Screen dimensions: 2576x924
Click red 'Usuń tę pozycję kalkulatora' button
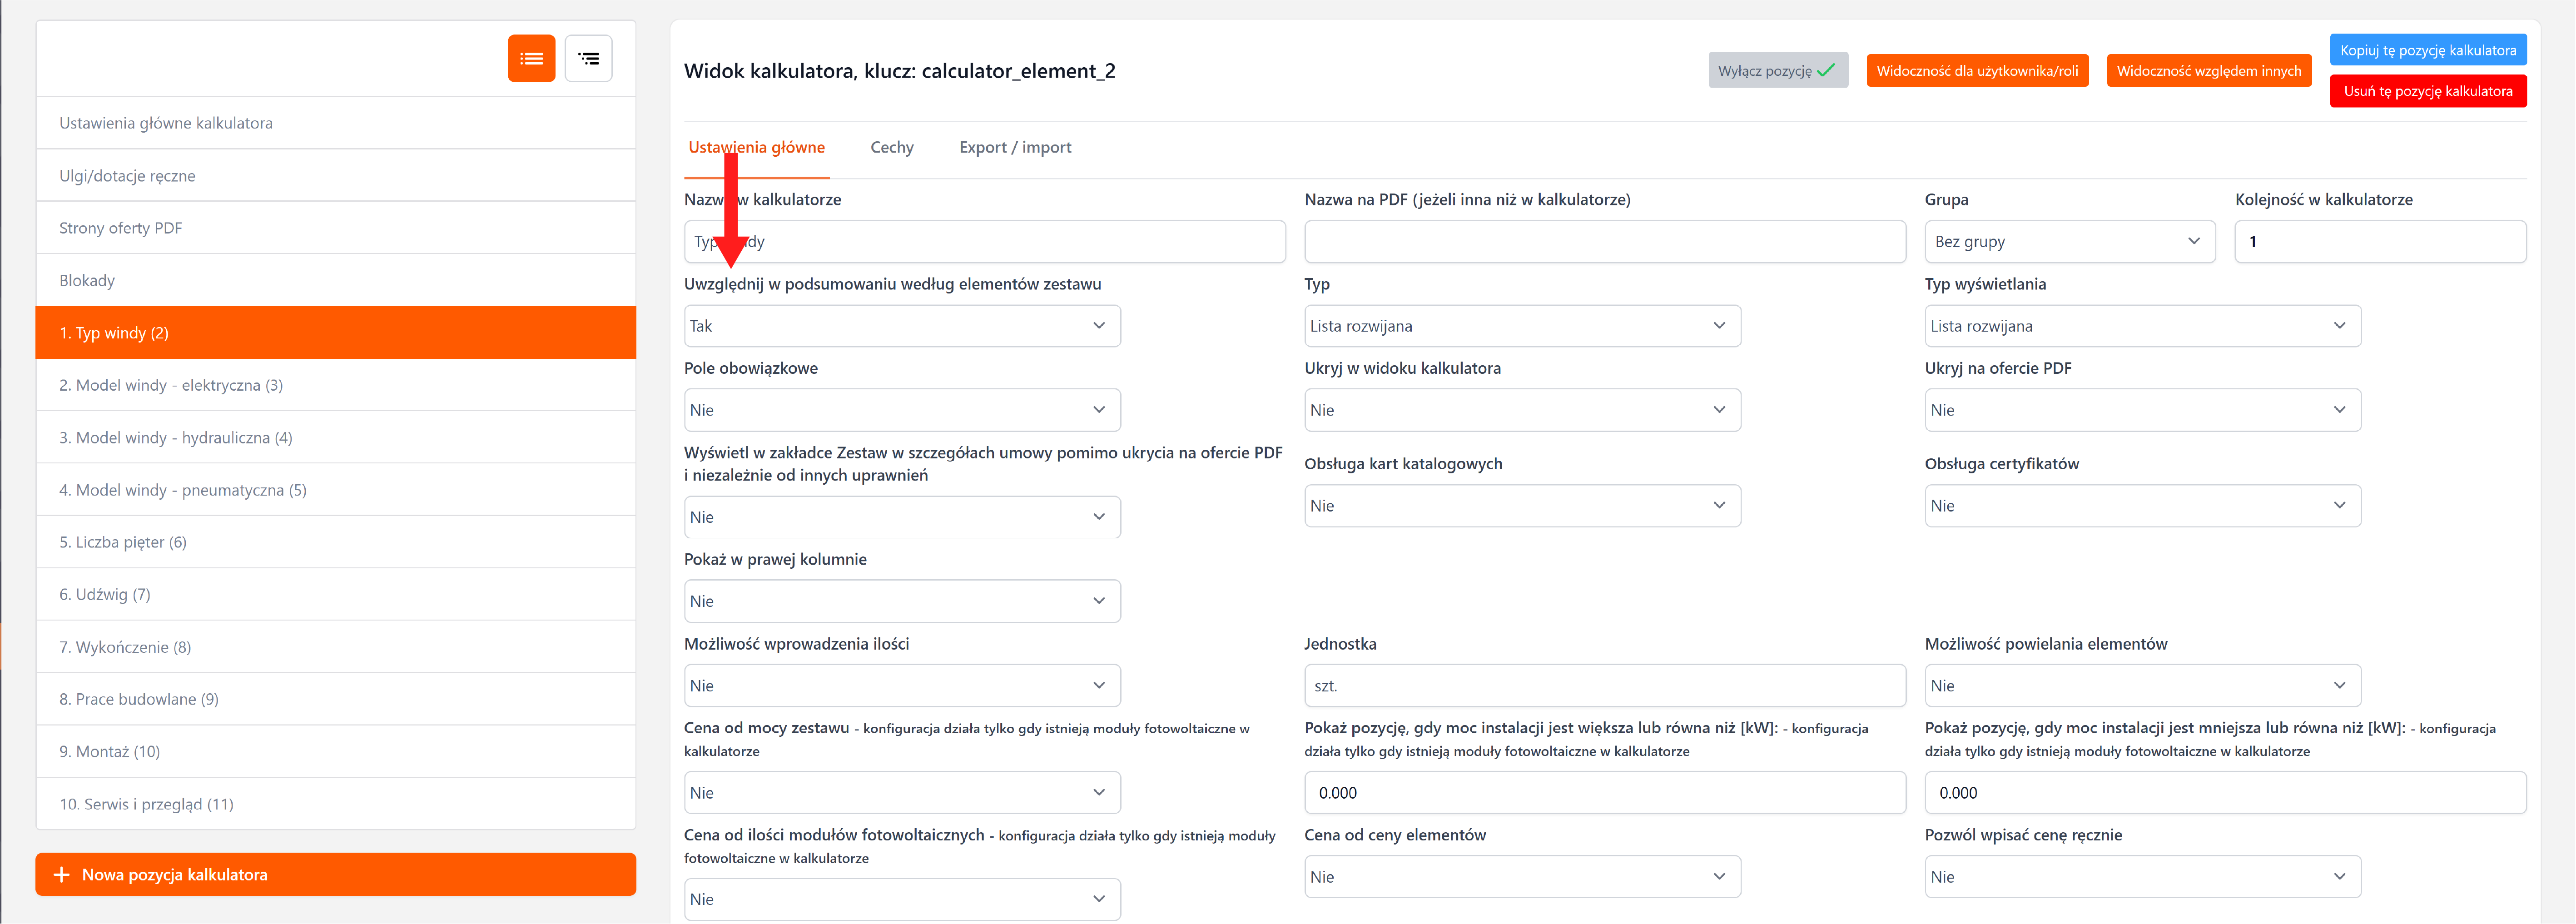pyautogui.click(x=2427, y=91)
